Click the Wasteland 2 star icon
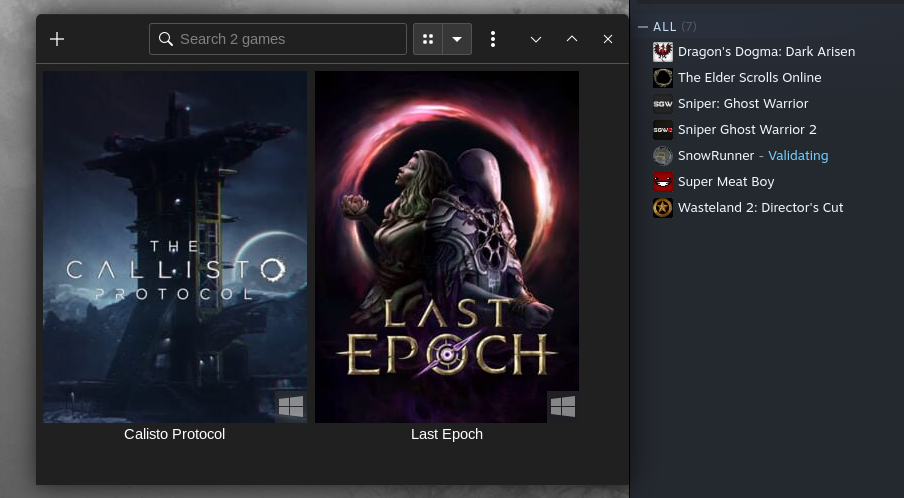Screen dimensions: 904x498 coord(663,208)
